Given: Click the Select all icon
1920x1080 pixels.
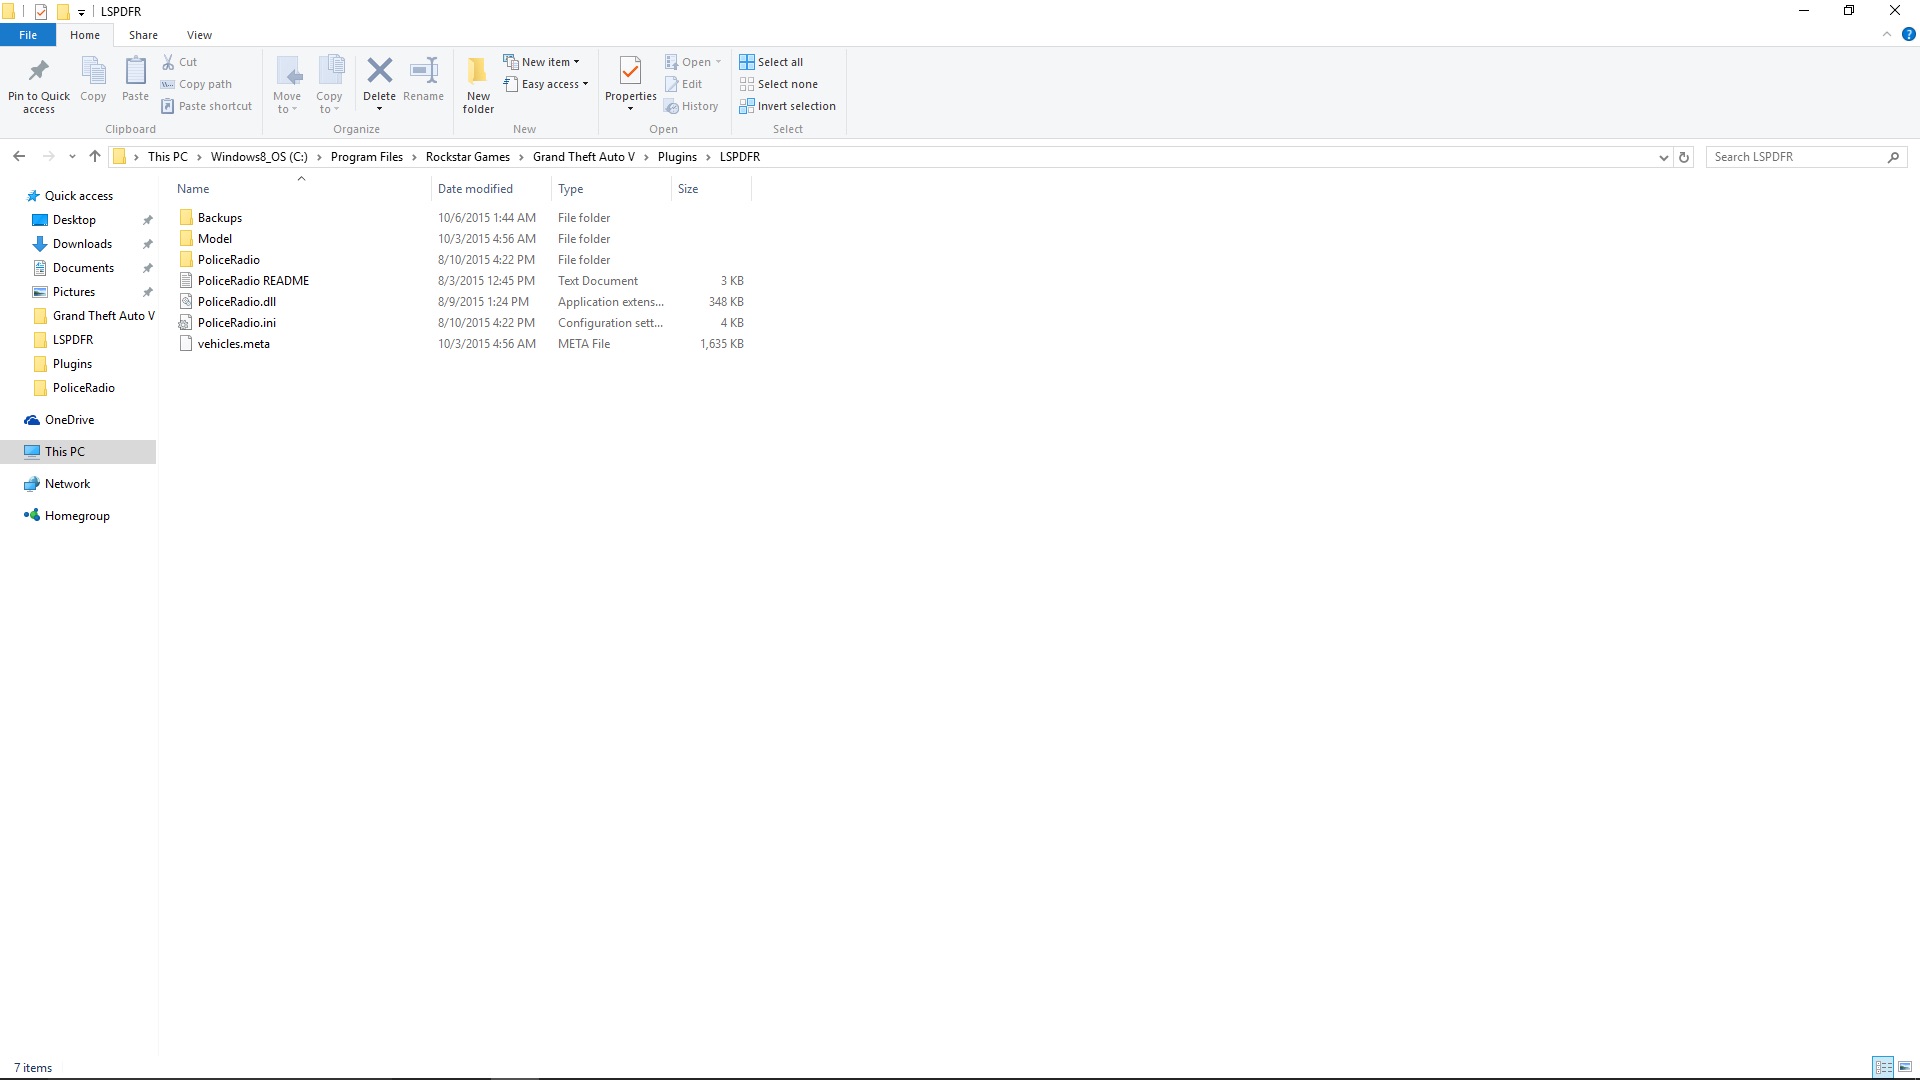Looking at the screenshot, I should pyautogui.click(x=747, y=62).
